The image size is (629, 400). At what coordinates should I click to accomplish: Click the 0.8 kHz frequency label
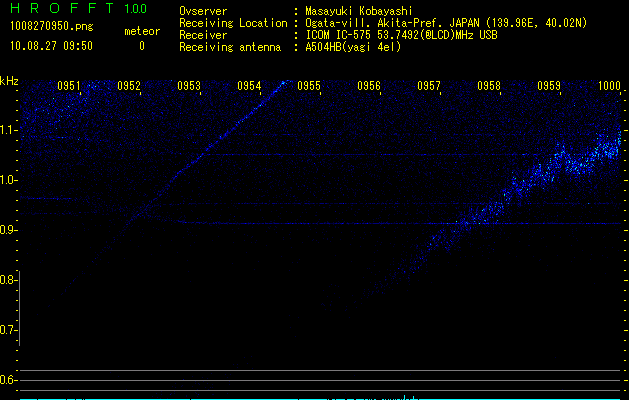8,280
